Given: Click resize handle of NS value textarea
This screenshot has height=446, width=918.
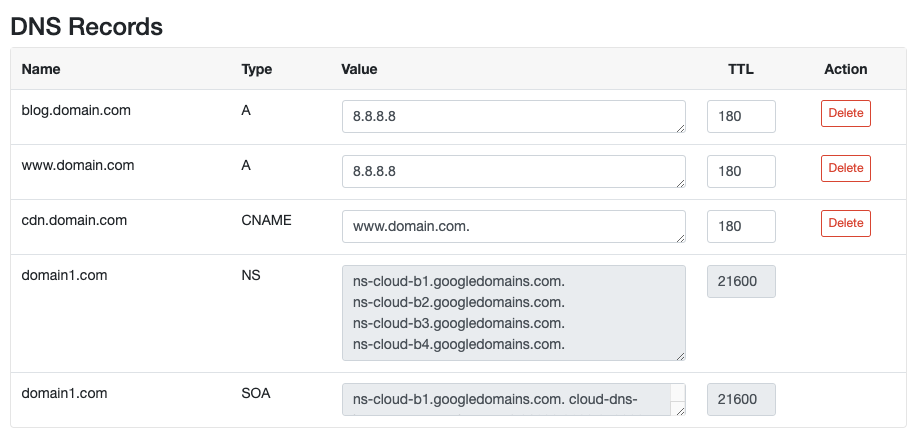Looking at the screenshot, I should click(680, 356).
